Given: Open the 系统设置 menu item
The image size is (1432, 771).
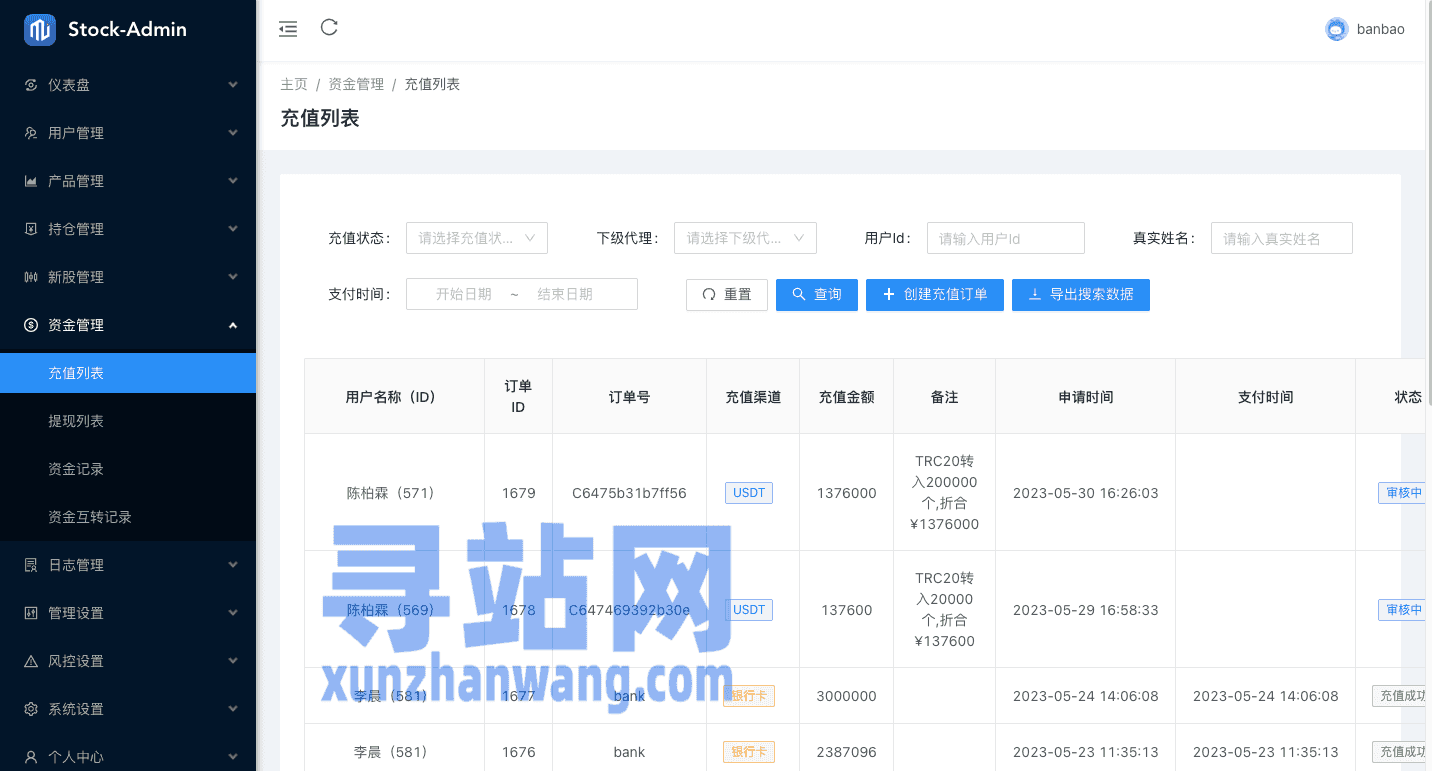Looking at the screenshot, I should [x=128, y=709].
